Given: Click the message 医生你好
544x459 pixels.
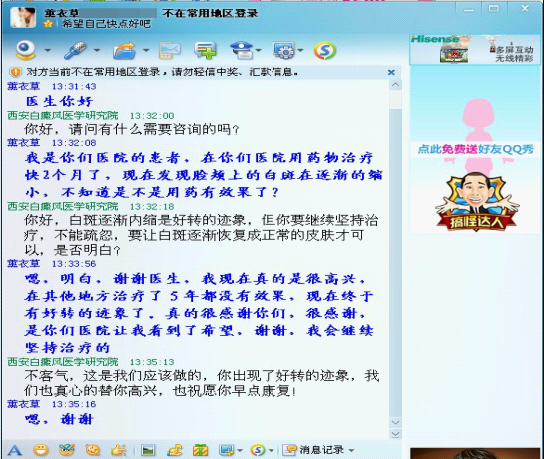Looking at the screenshot, I should point(59,101).
